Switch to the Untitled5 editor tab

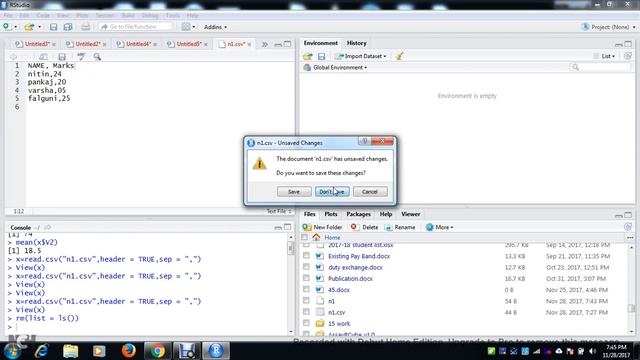coord(187,44)
